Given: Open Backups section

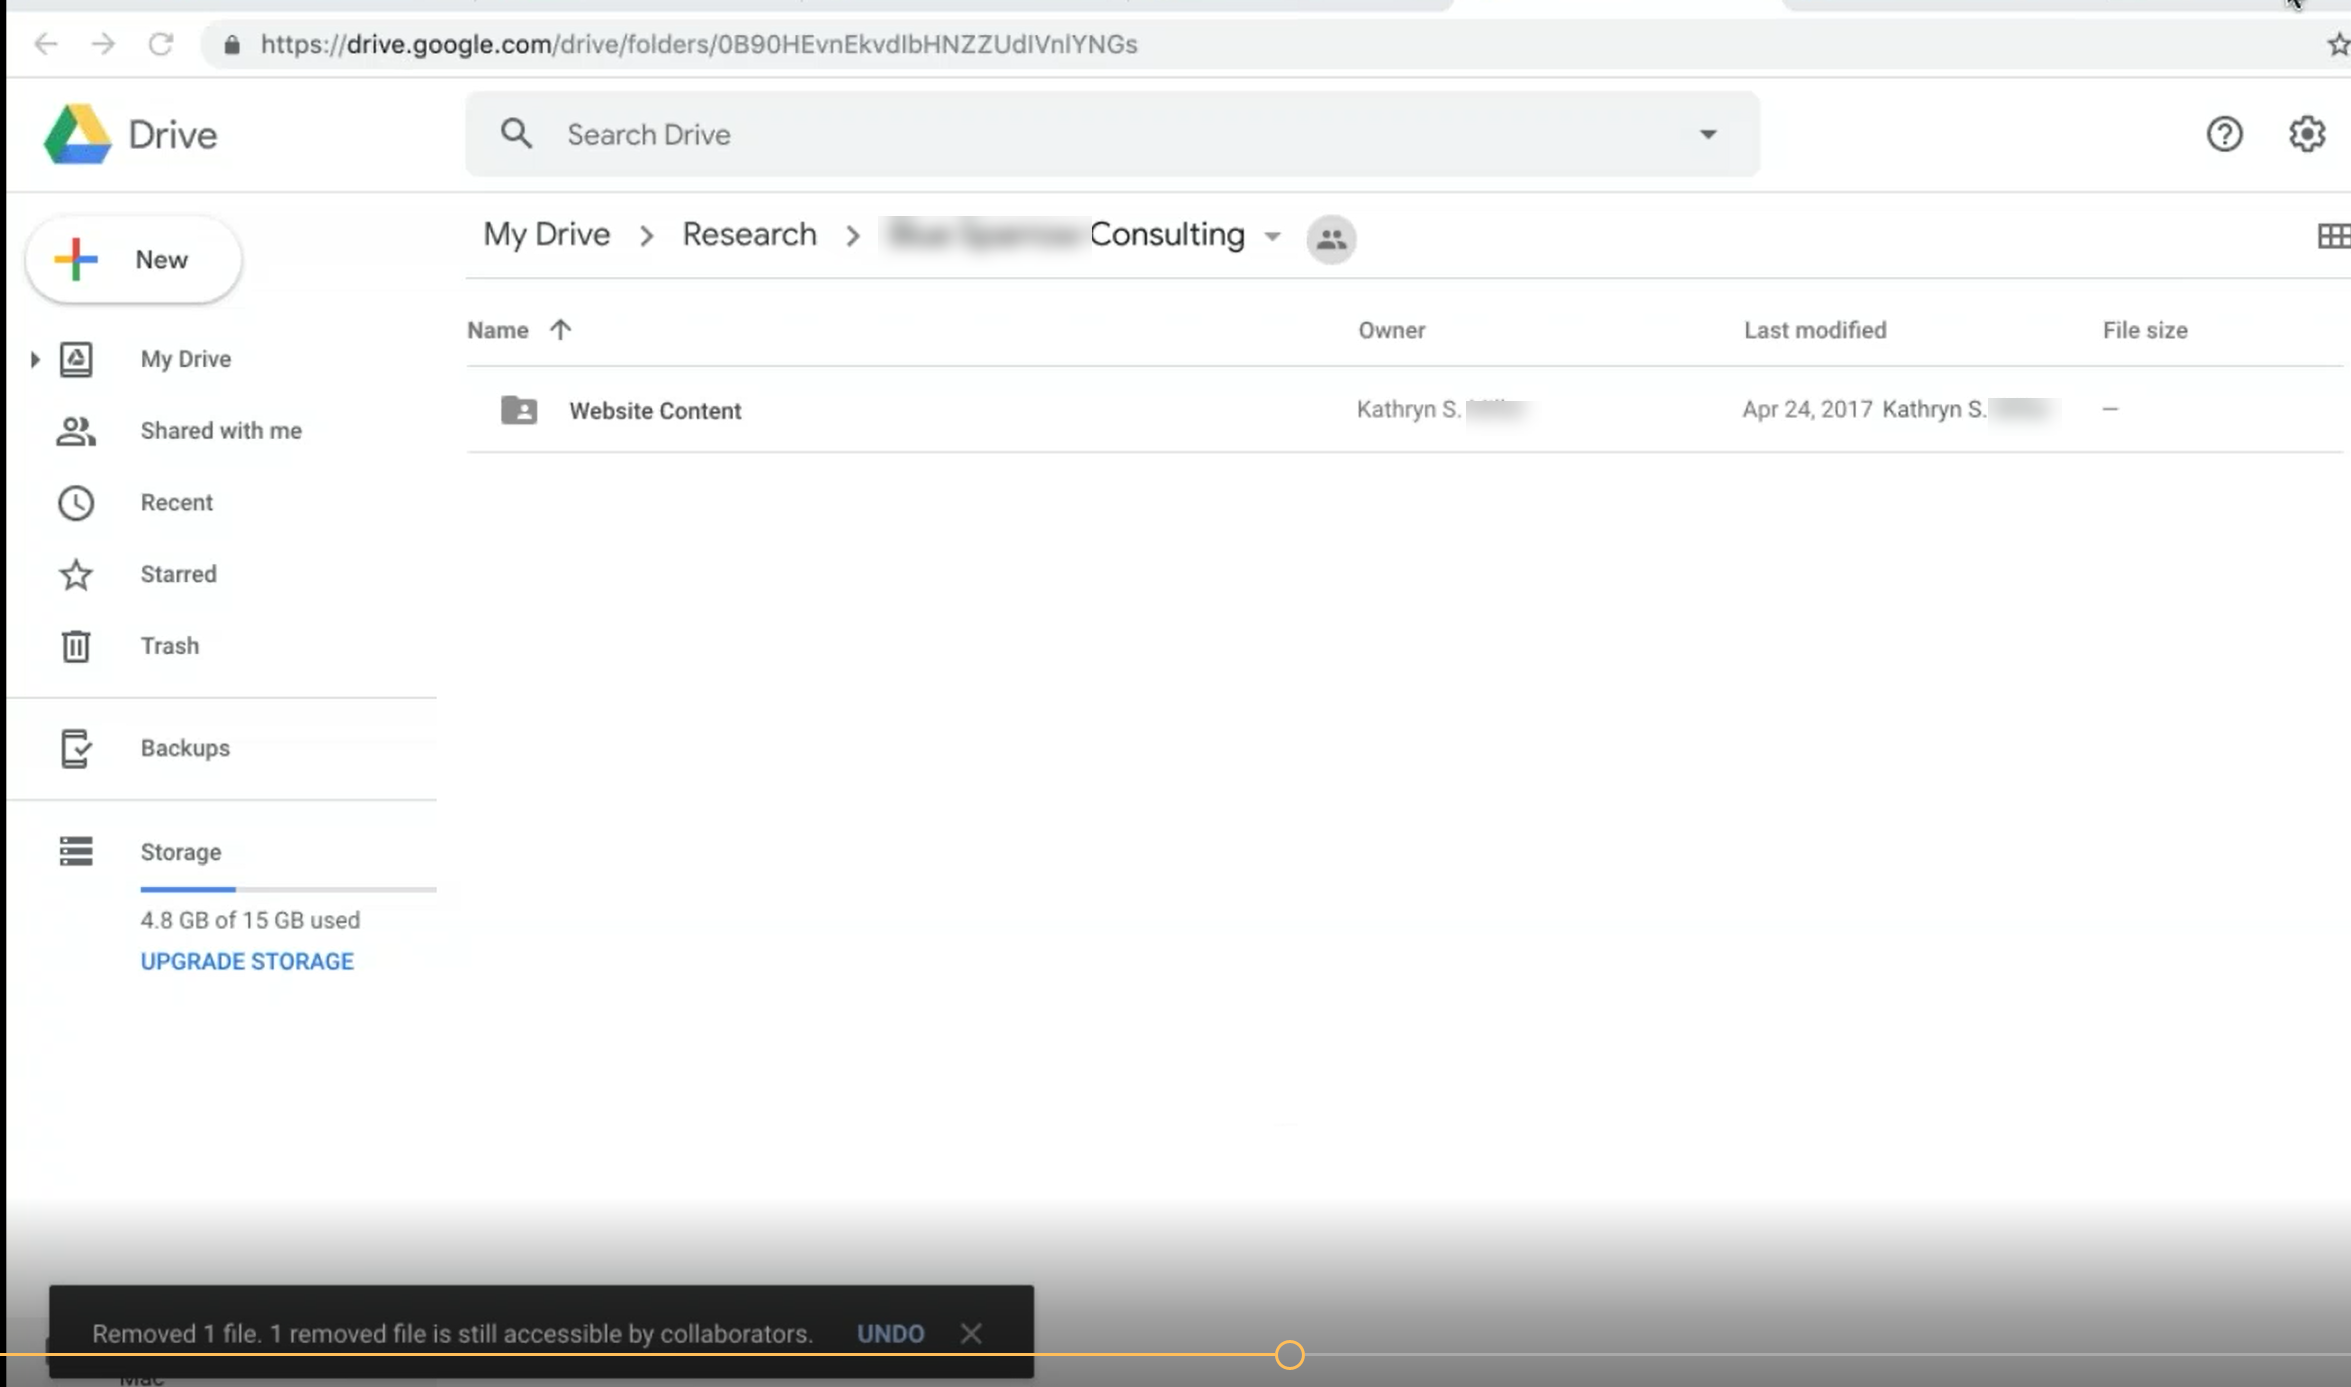Looking at the screenshot, I should (185, 748).
